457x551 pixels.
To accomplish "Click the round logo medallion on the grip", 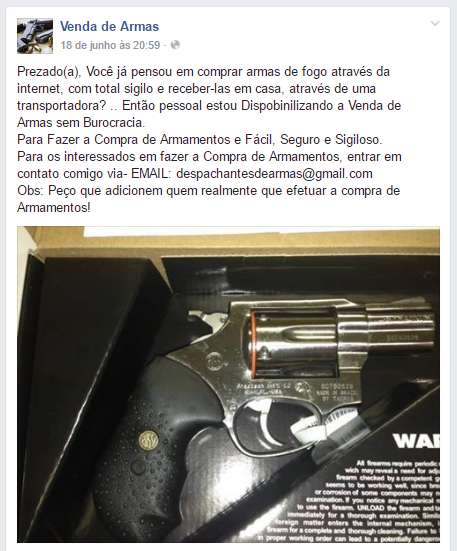I will click(147, 441).
